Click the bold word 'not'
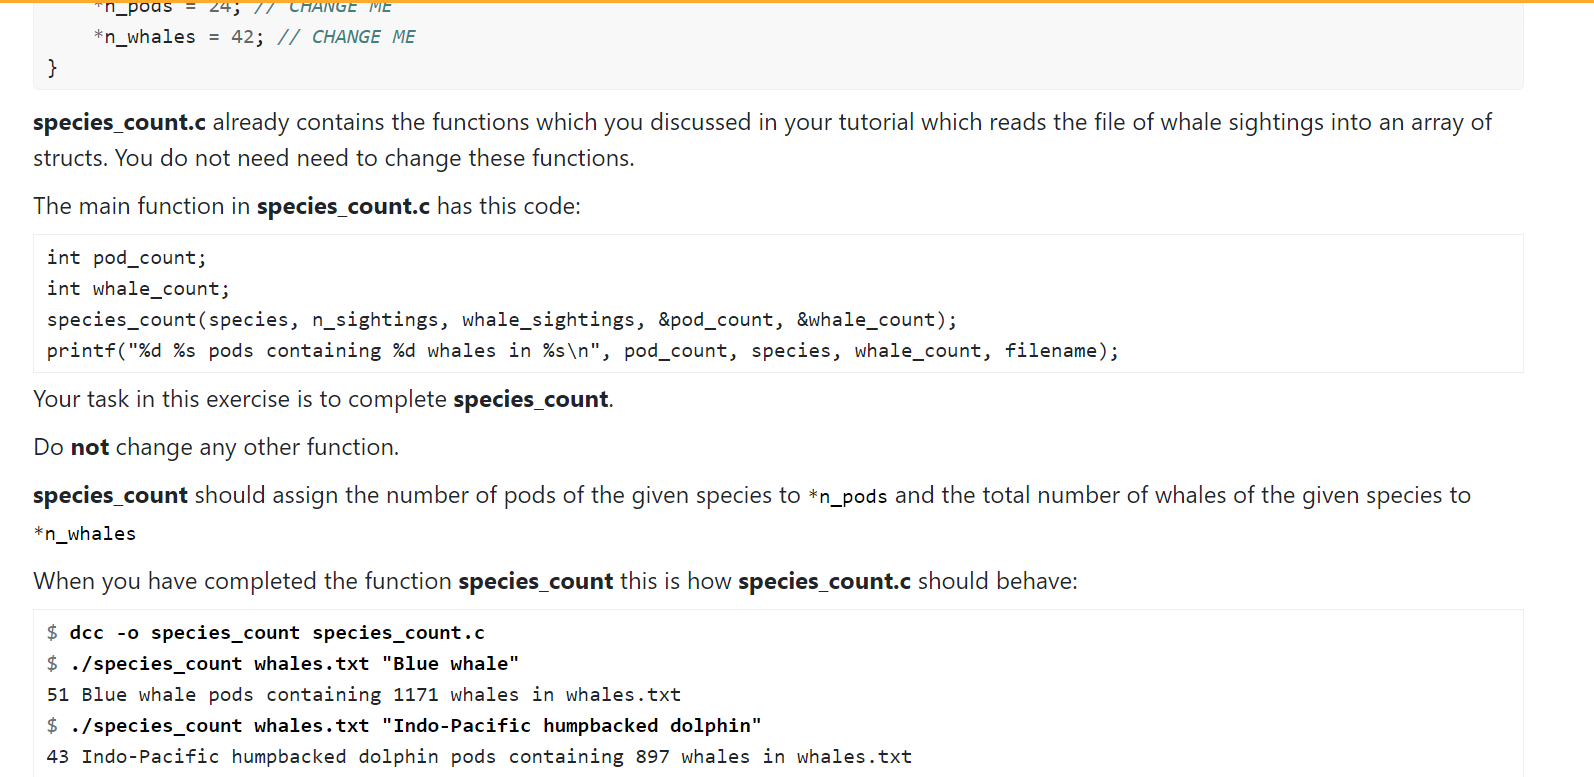The width and height of the screenshot is (1594, 777). click(89, 447)
